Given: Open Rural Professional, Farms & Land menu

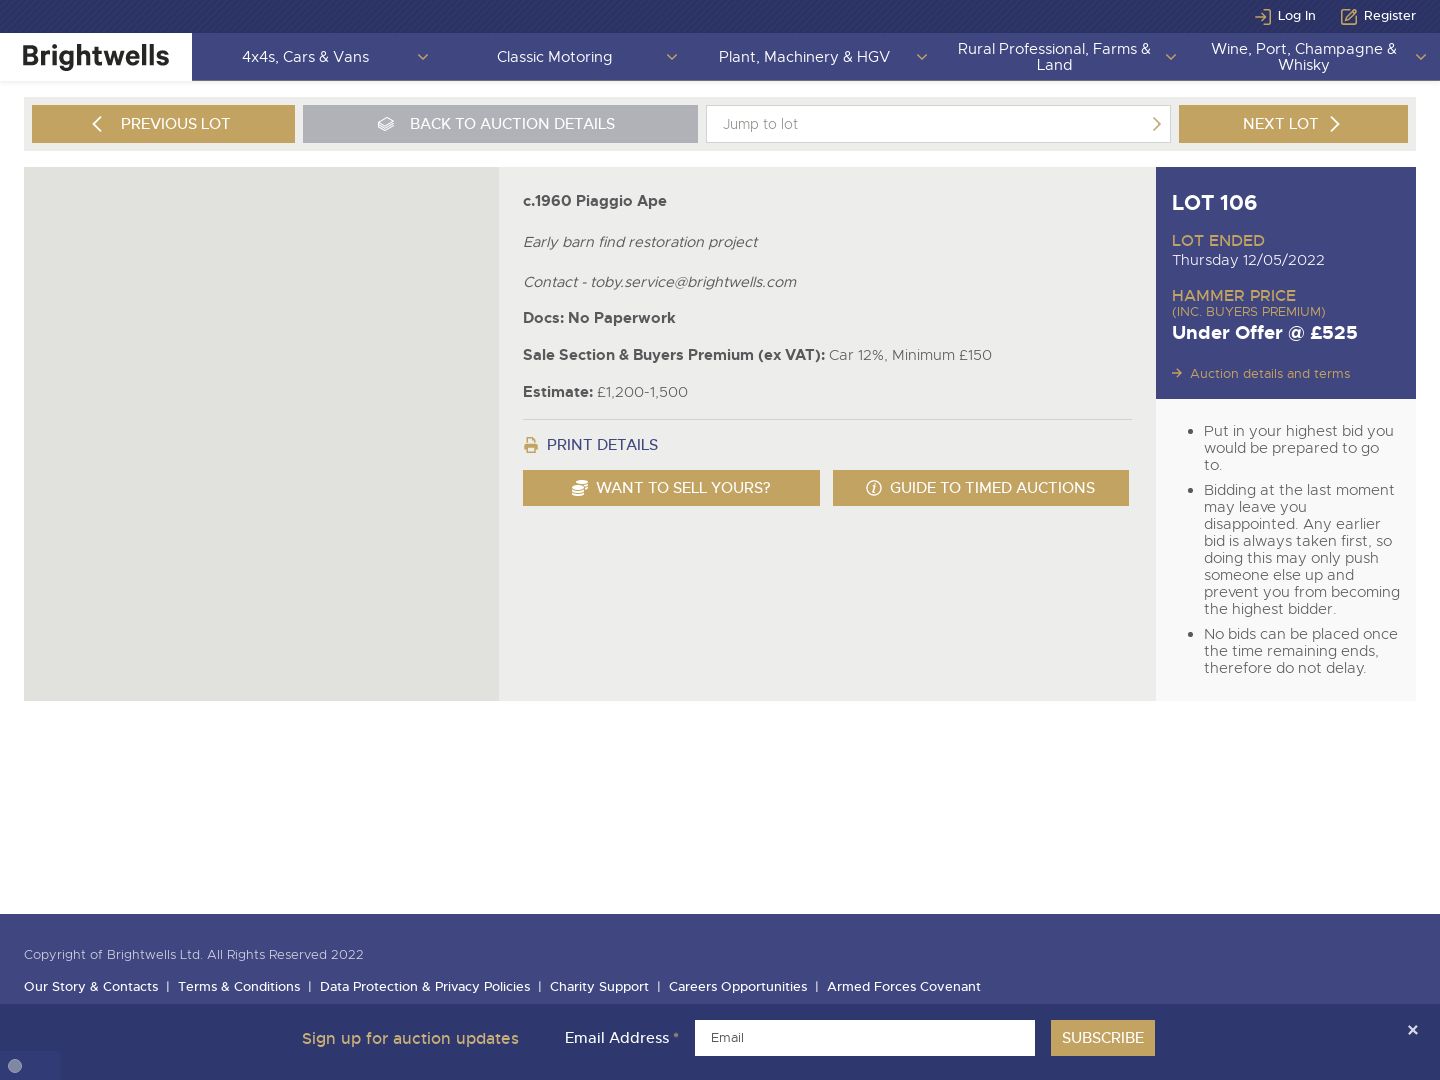Looking at the screenshot, I should [x=1054, y=57].
